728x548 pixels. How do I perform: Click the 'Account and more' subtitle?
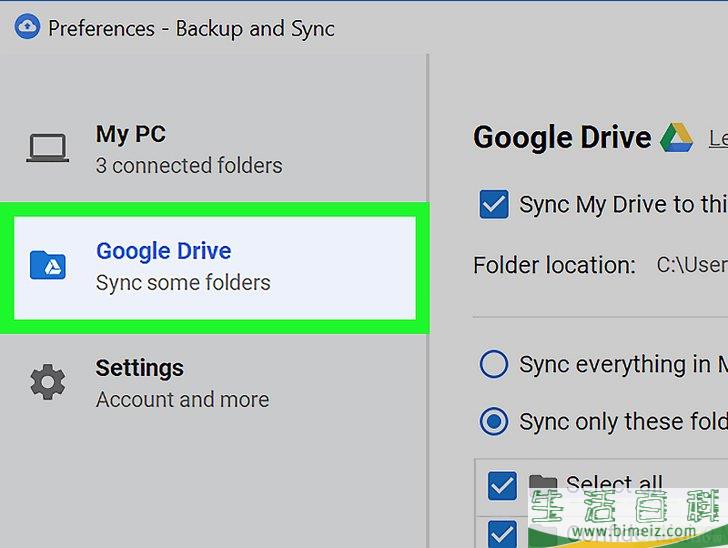click(x=182, y=399)
